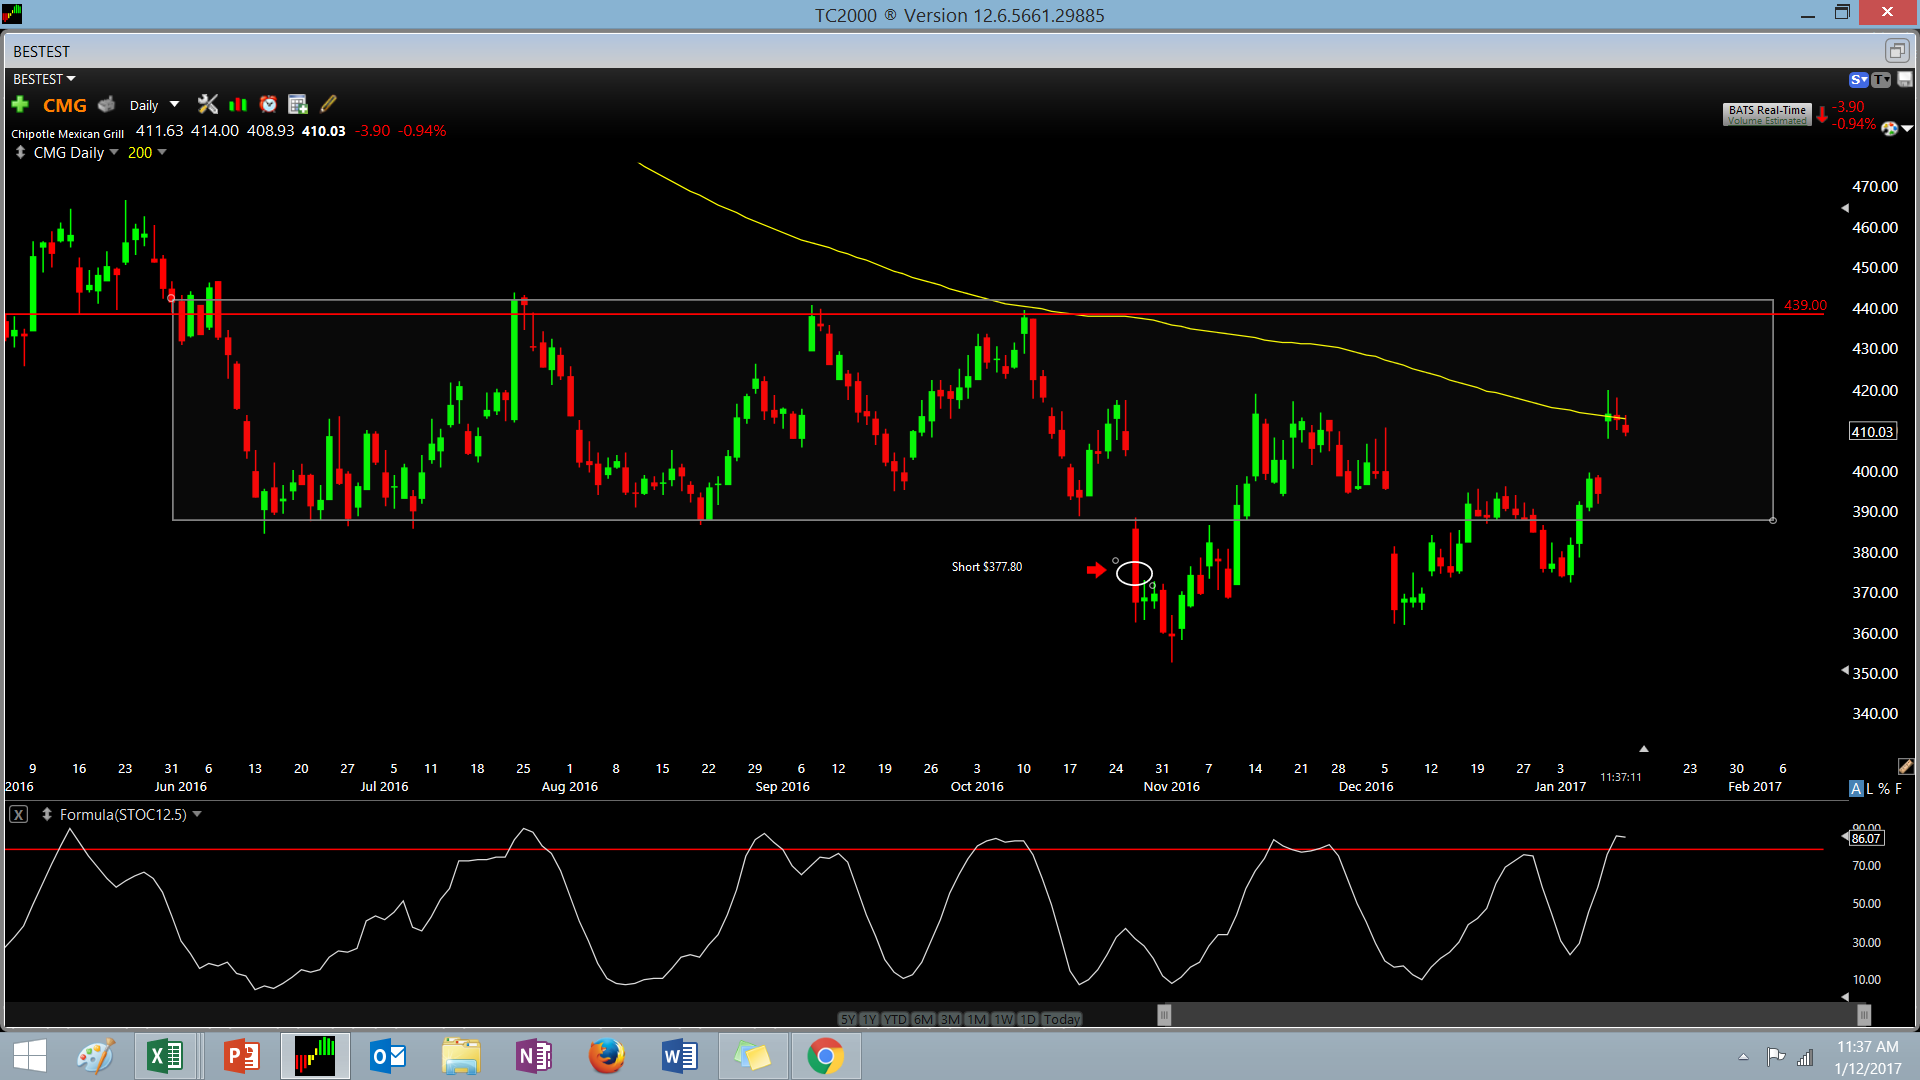The image size is (1920, 1080).
Task: Click the 410.03 current price label
Action: click(1872, 432)
